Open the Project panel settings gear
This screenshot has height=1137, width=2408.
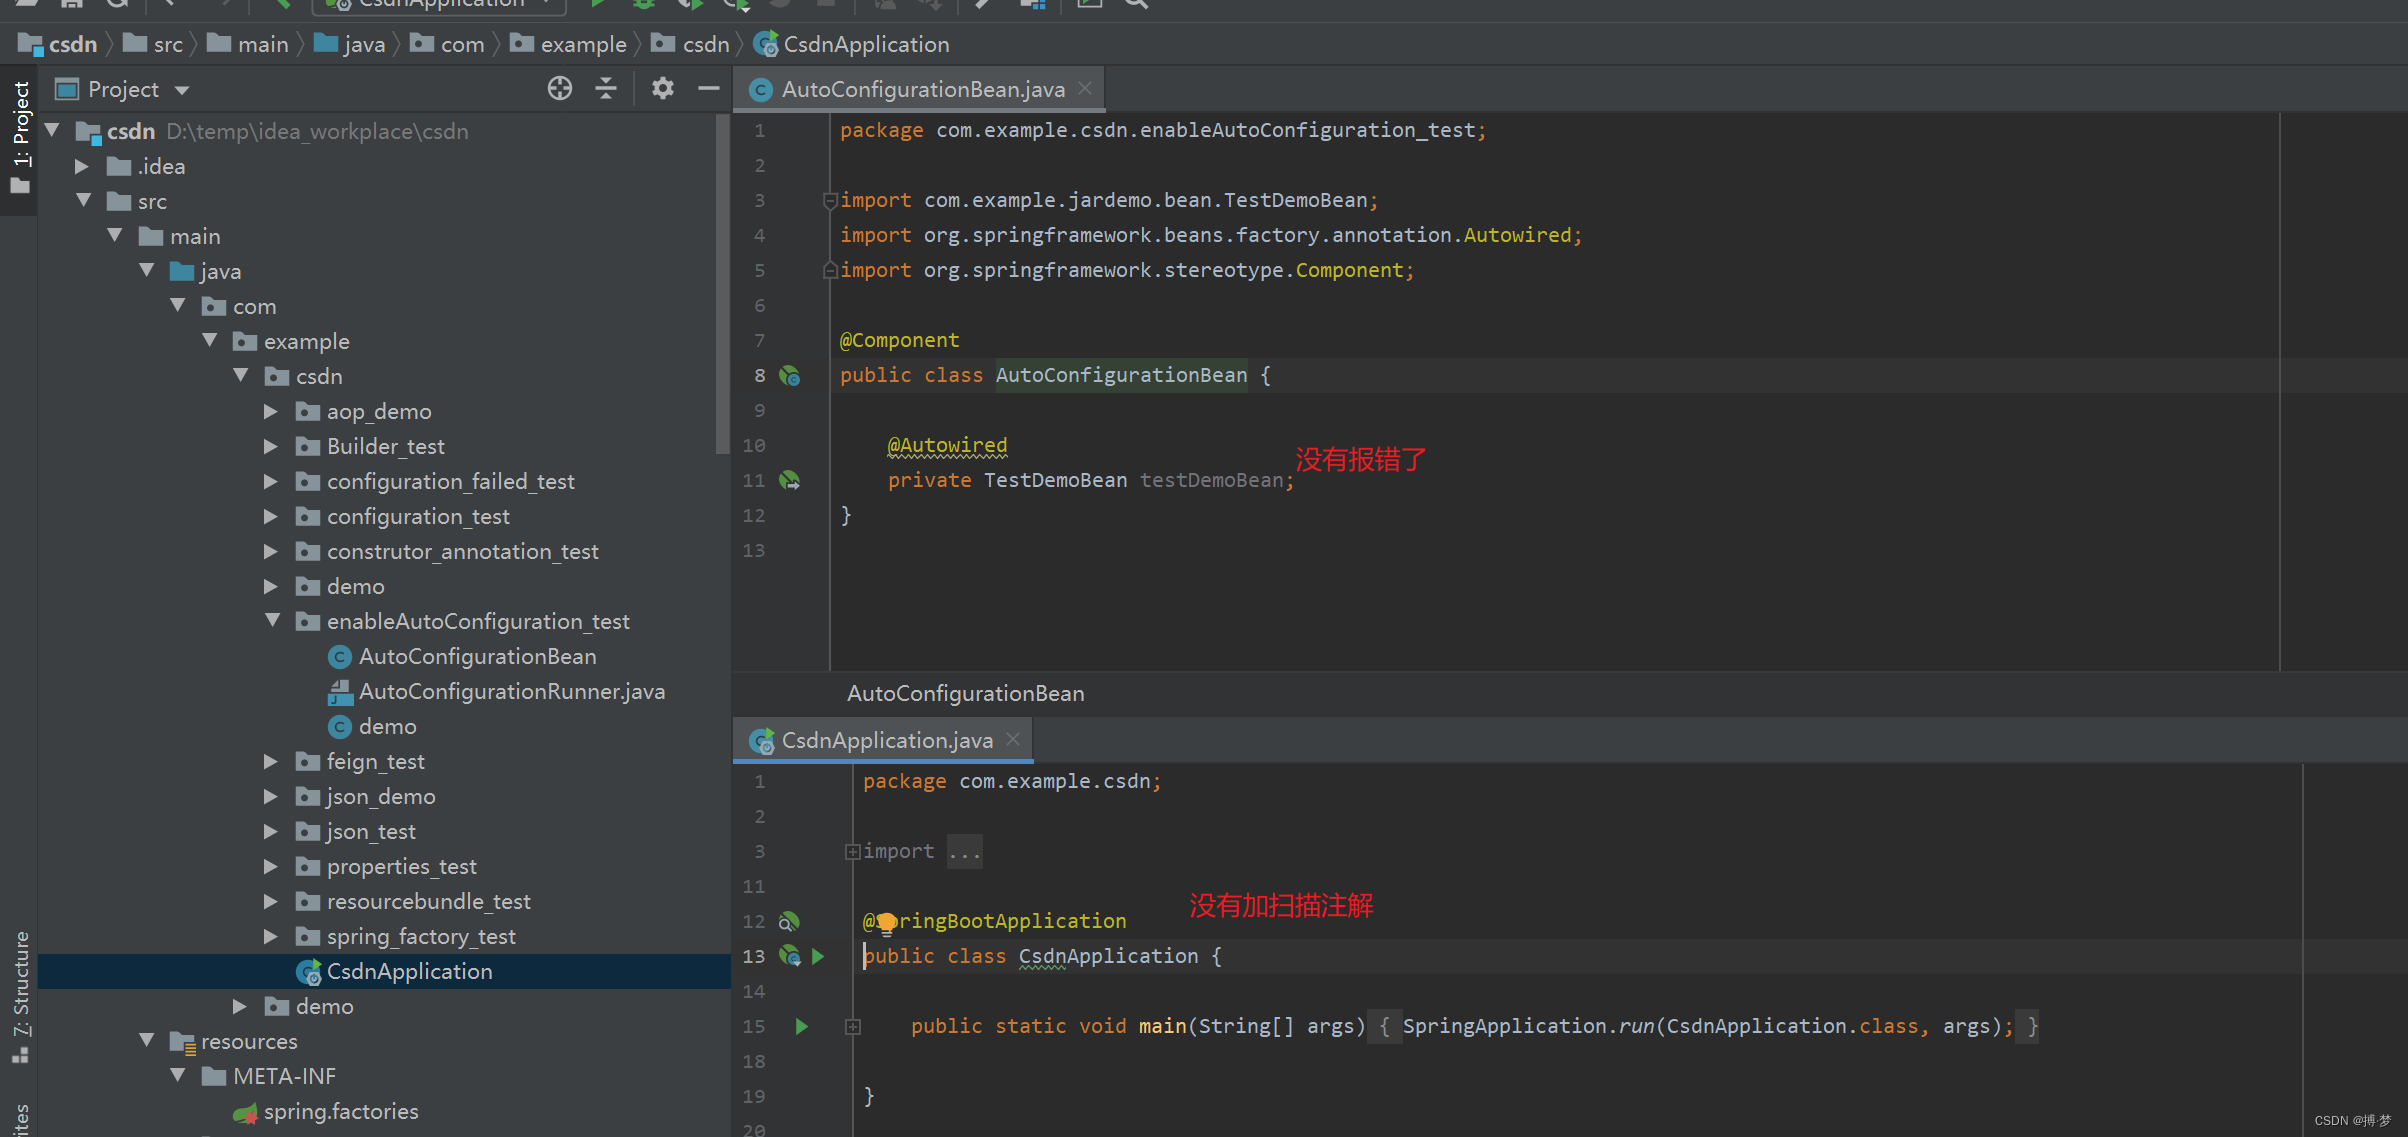662,89
